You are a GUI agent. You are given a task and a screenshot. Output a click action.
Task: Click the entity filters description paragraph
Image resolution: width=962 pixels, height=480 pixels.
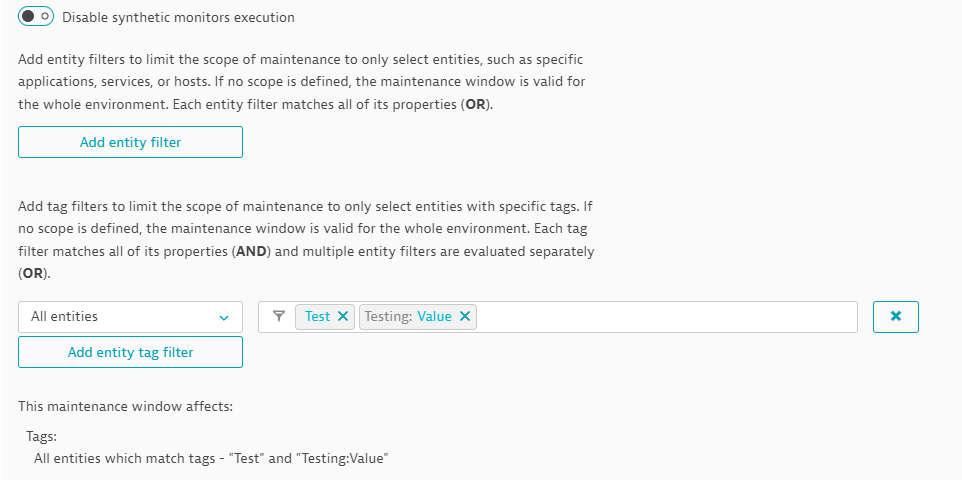pyautogui.click(x=300, y=82)
